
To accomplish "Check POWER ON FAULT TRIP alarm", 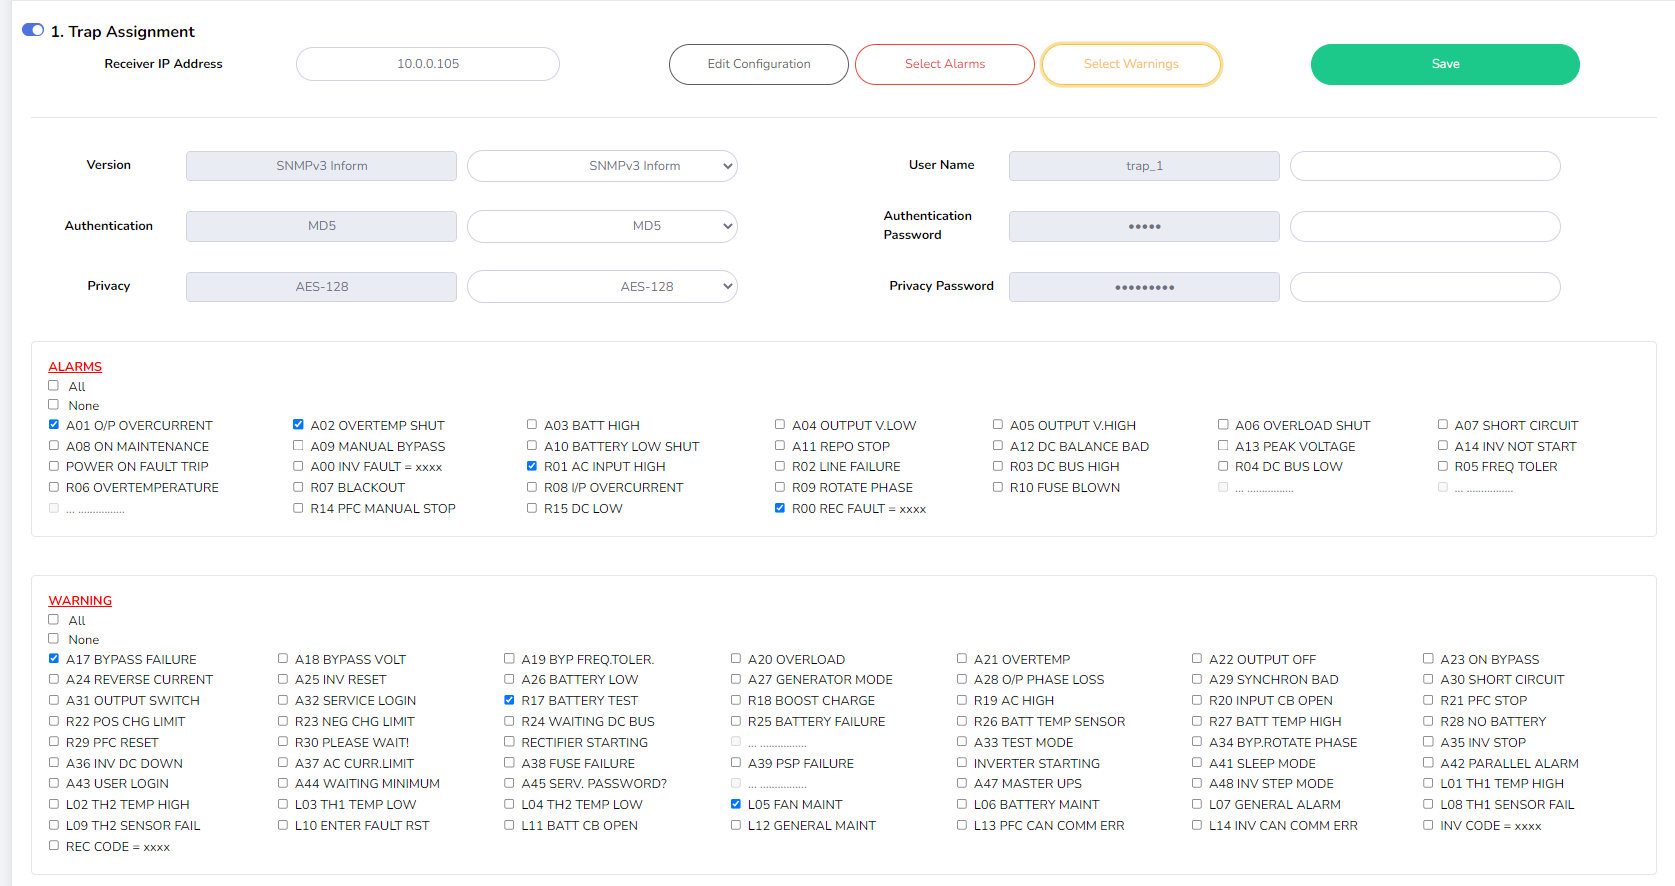I will tap(54, 465).
